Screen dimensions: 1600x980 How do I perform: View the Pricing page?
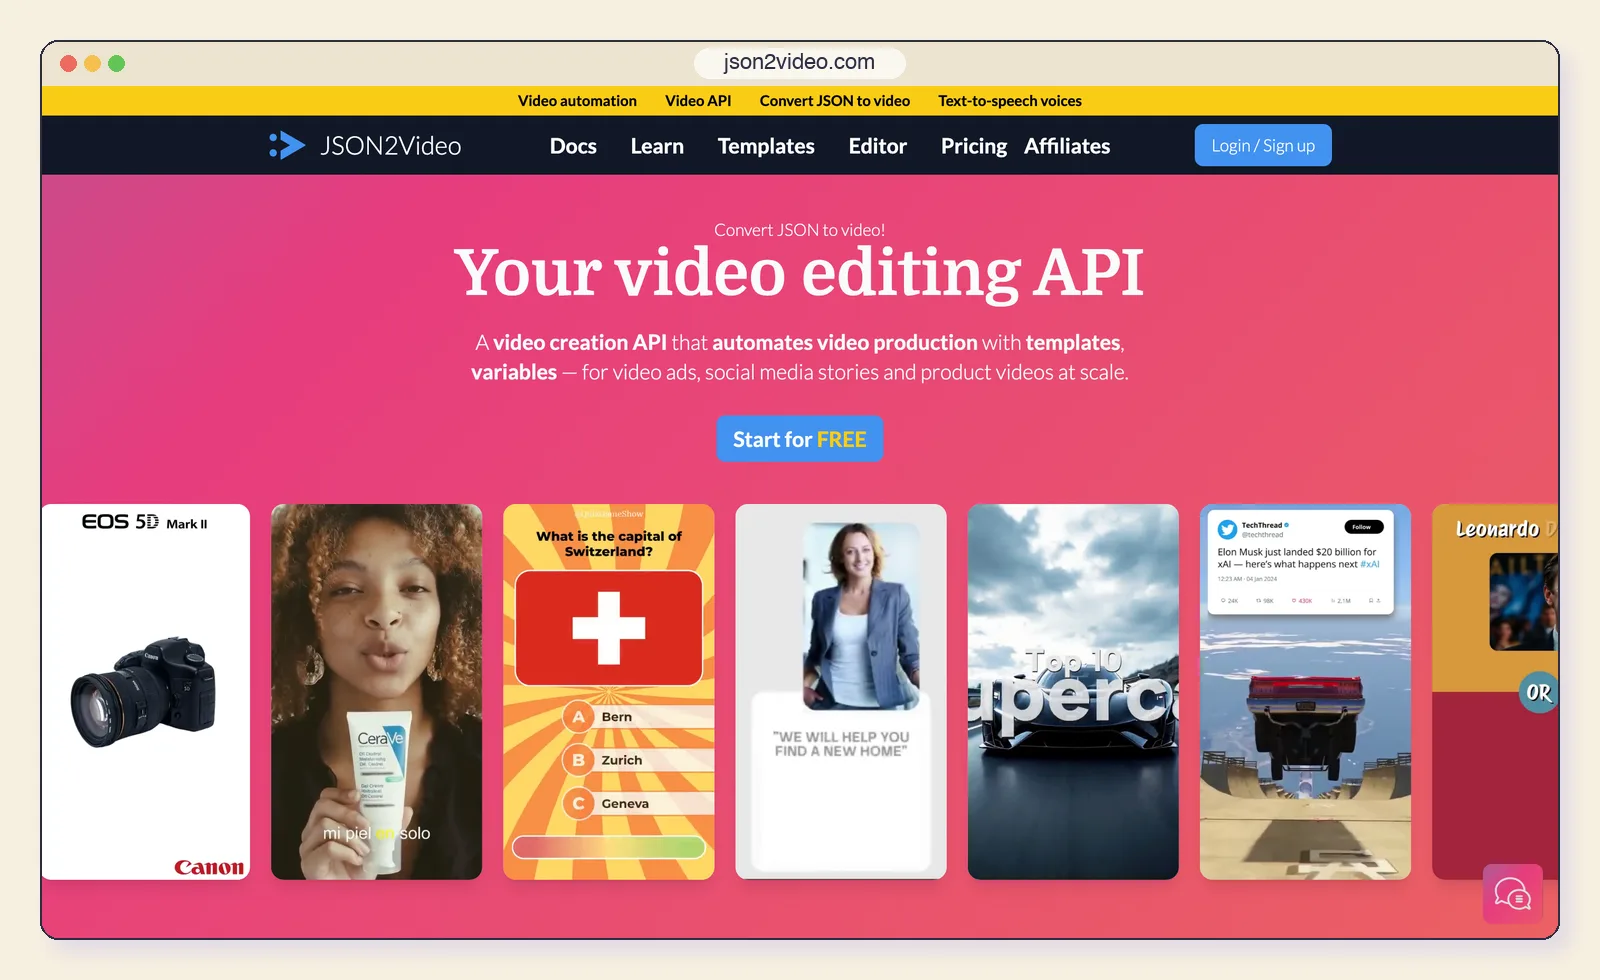pyautogui.click(x=973, y=146)
